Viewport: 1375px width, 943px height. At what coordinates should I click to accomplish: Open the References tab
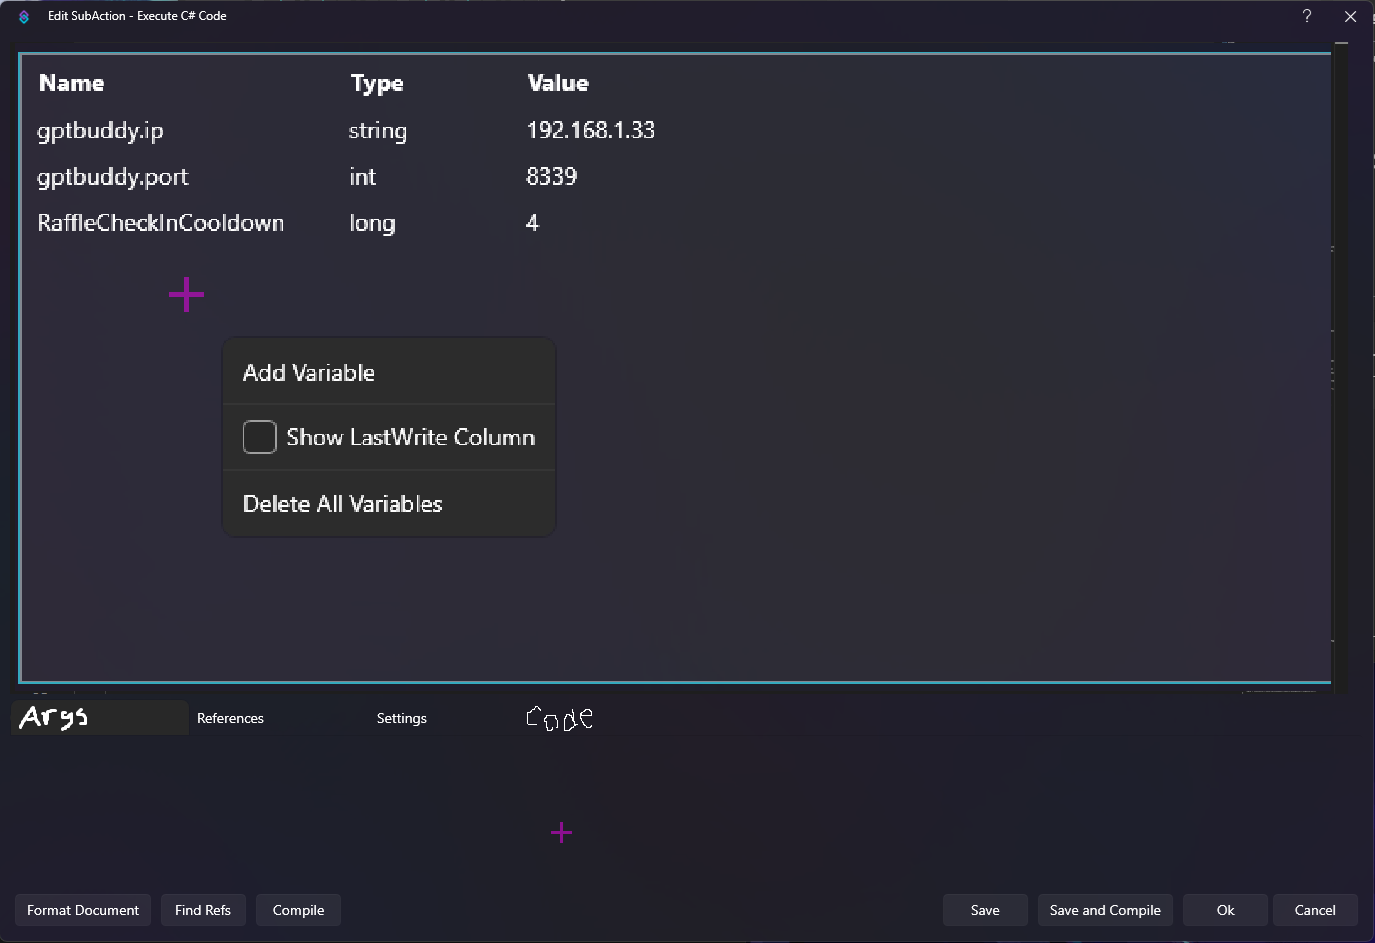click(231, 718)
